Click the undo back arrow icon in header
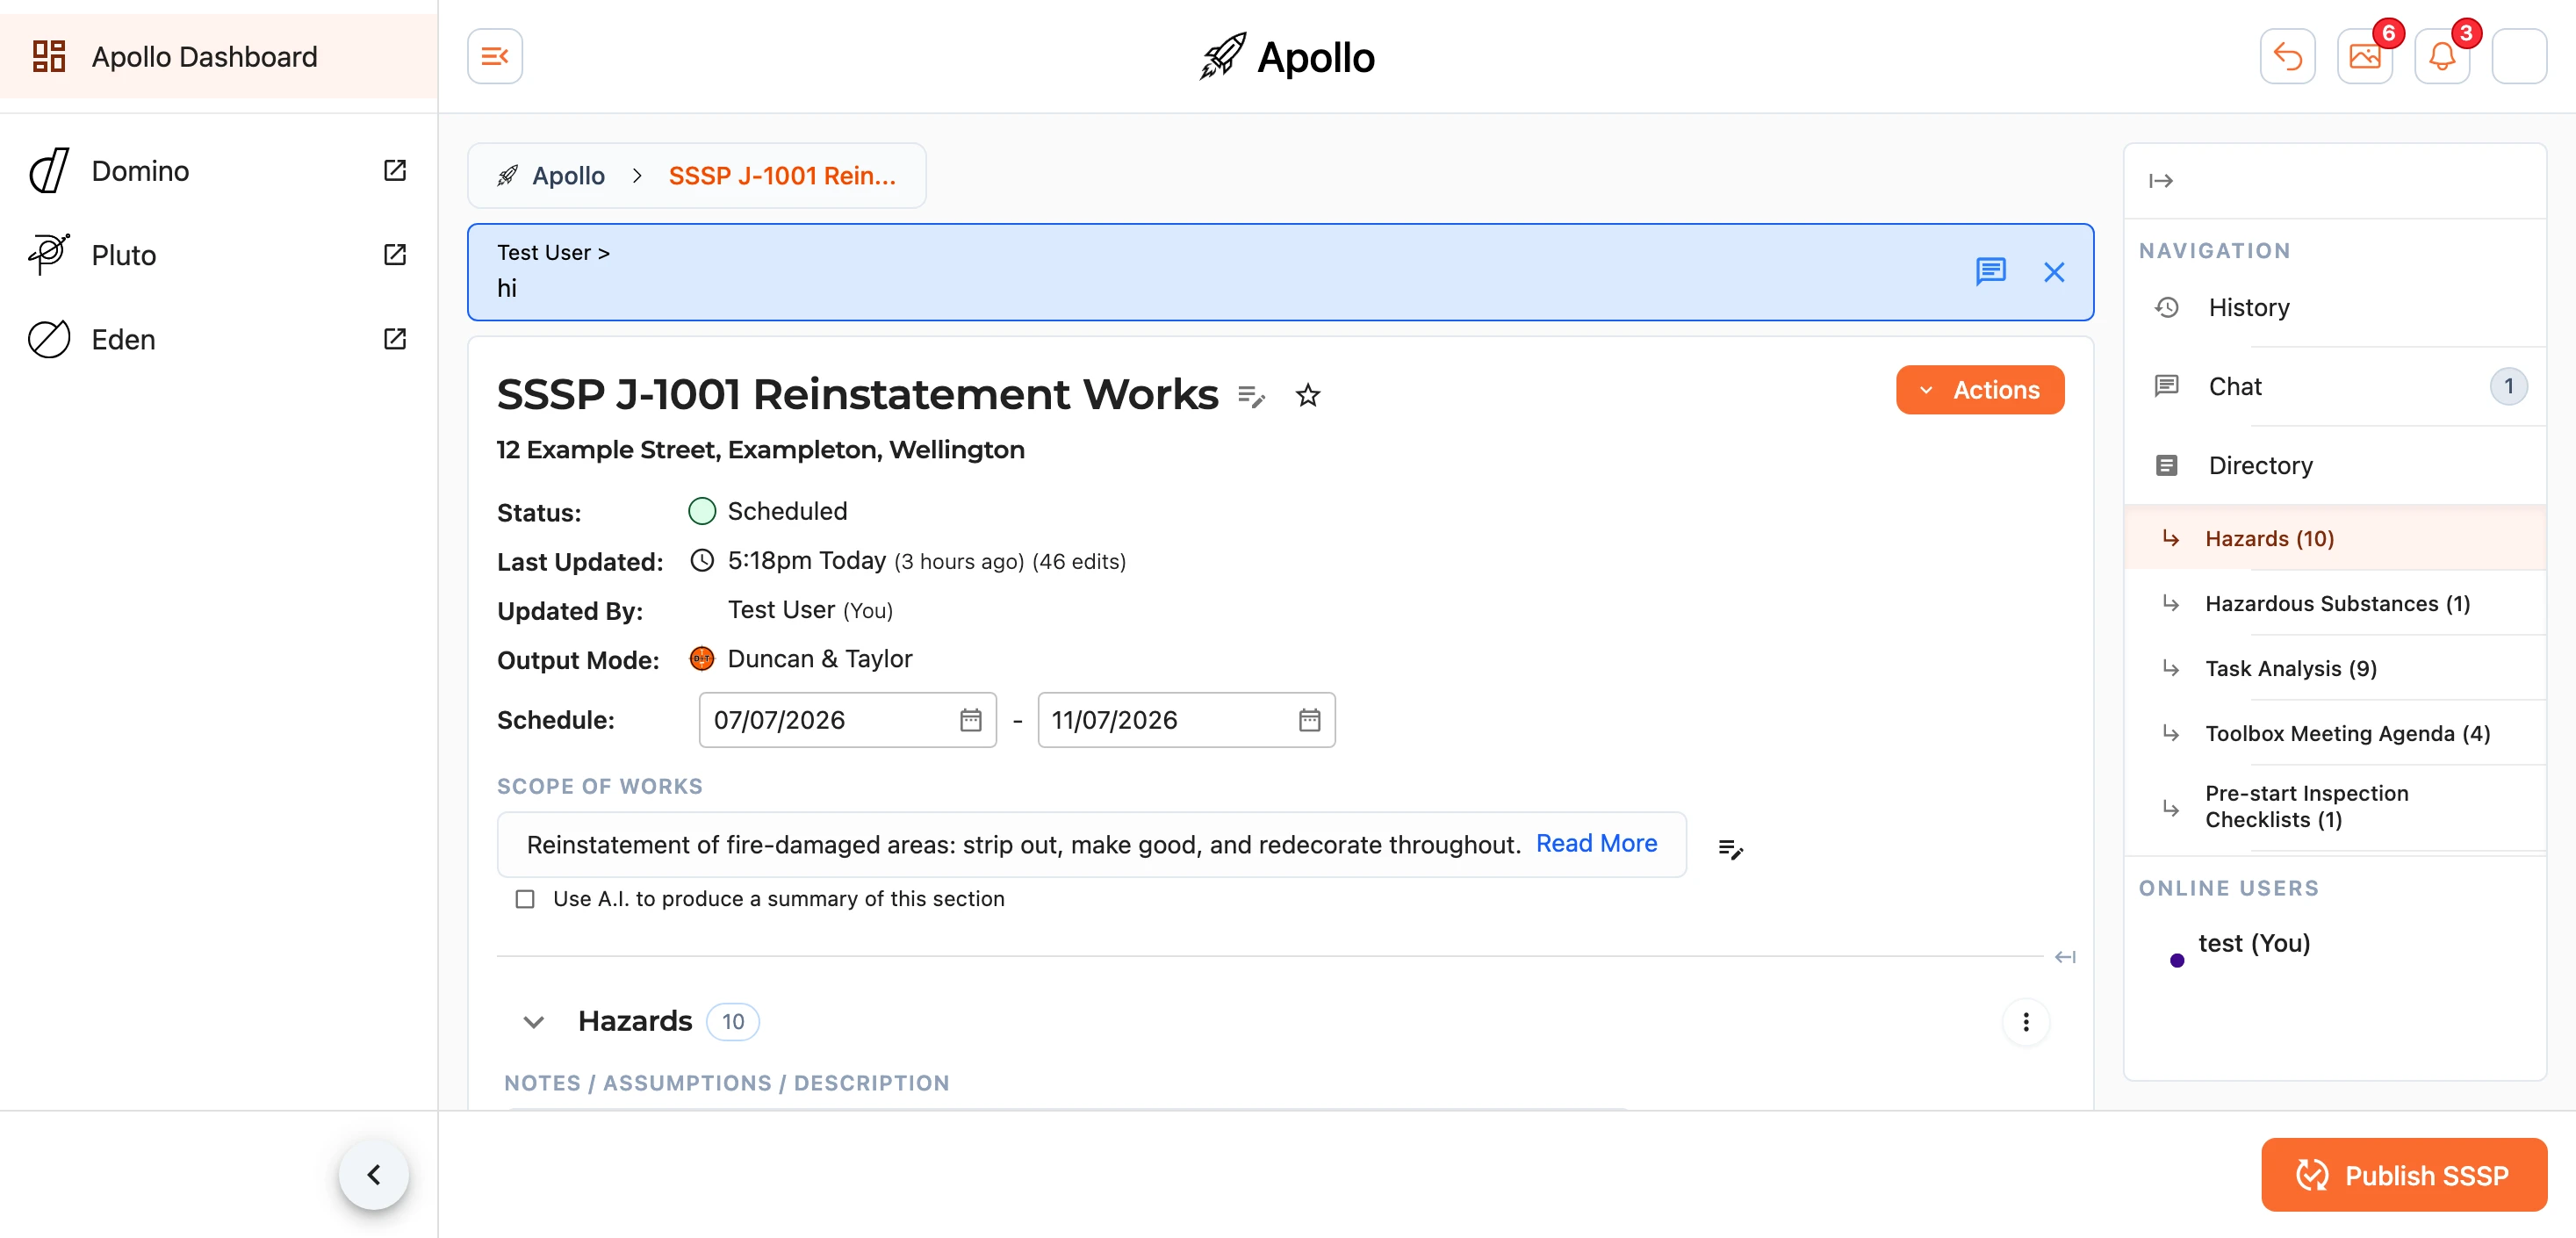This screenshot has height=1238, width=2576. pyautogui.click(x=2287, y=56)
